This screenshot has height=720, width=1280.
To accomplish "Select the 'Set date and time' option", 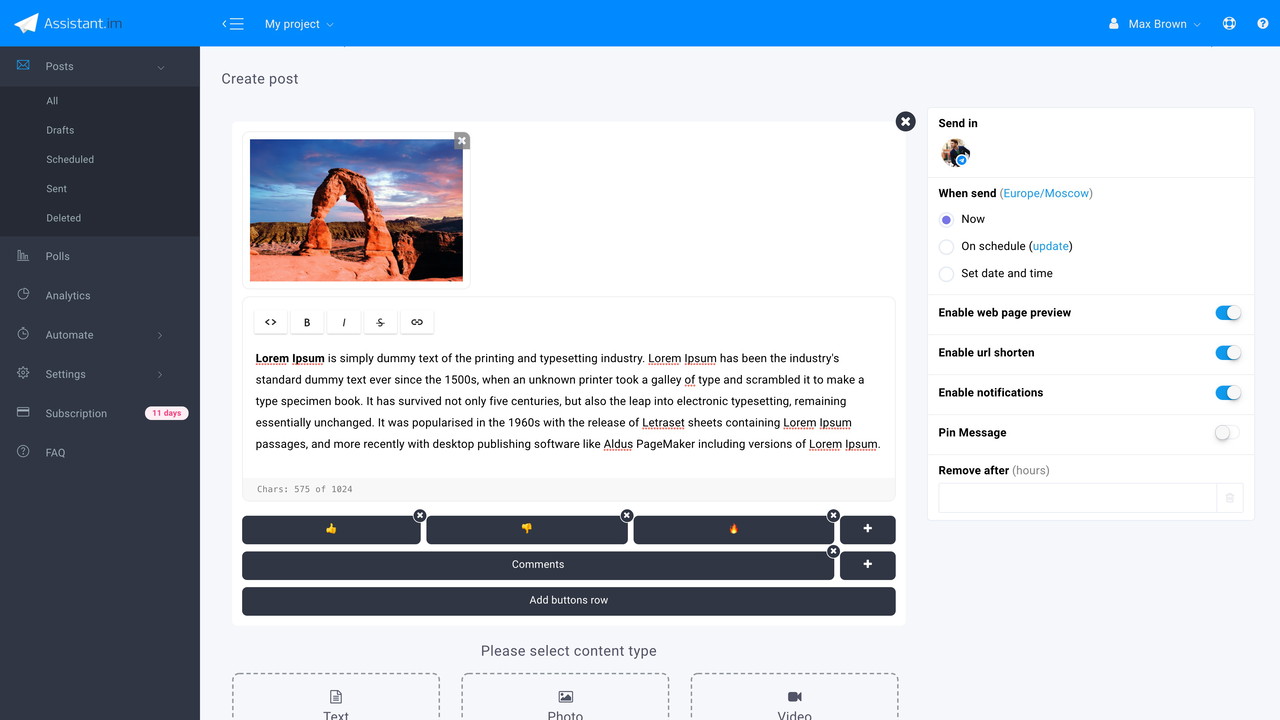I will (x=946, y=274).
